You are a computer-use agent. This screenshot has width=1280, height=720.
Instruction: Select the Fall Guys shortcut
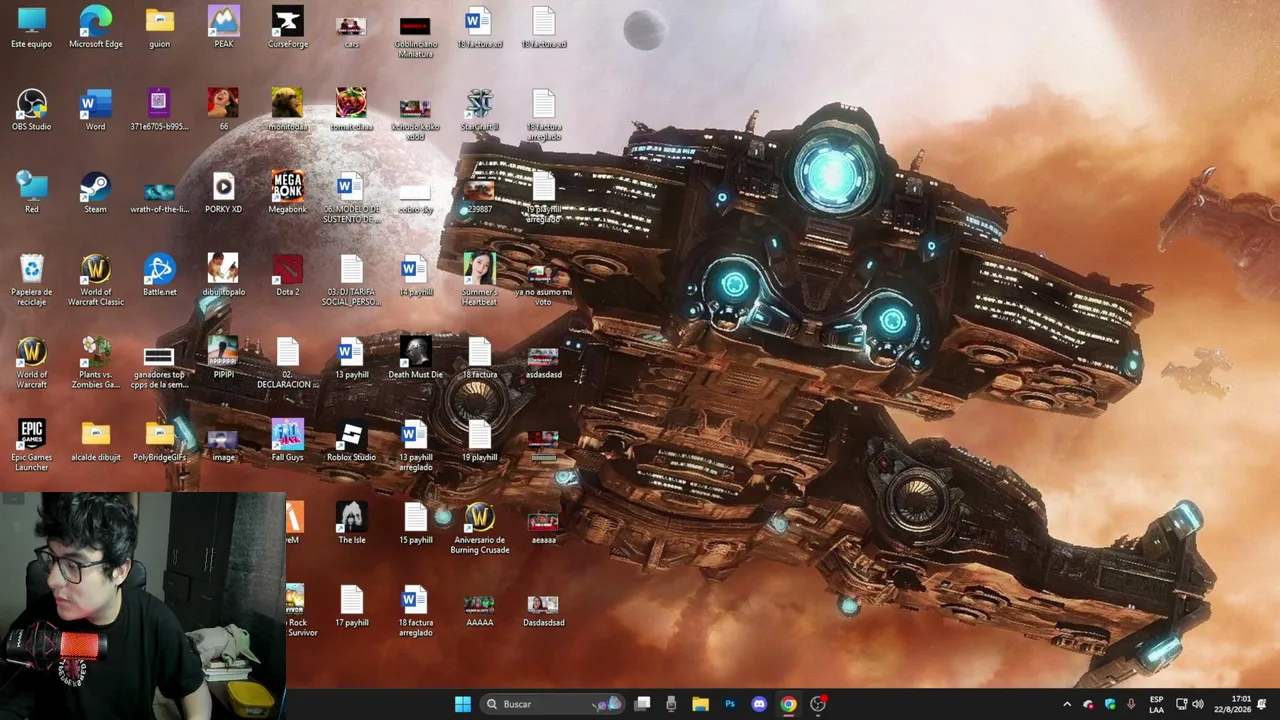(x=287, y=441)
